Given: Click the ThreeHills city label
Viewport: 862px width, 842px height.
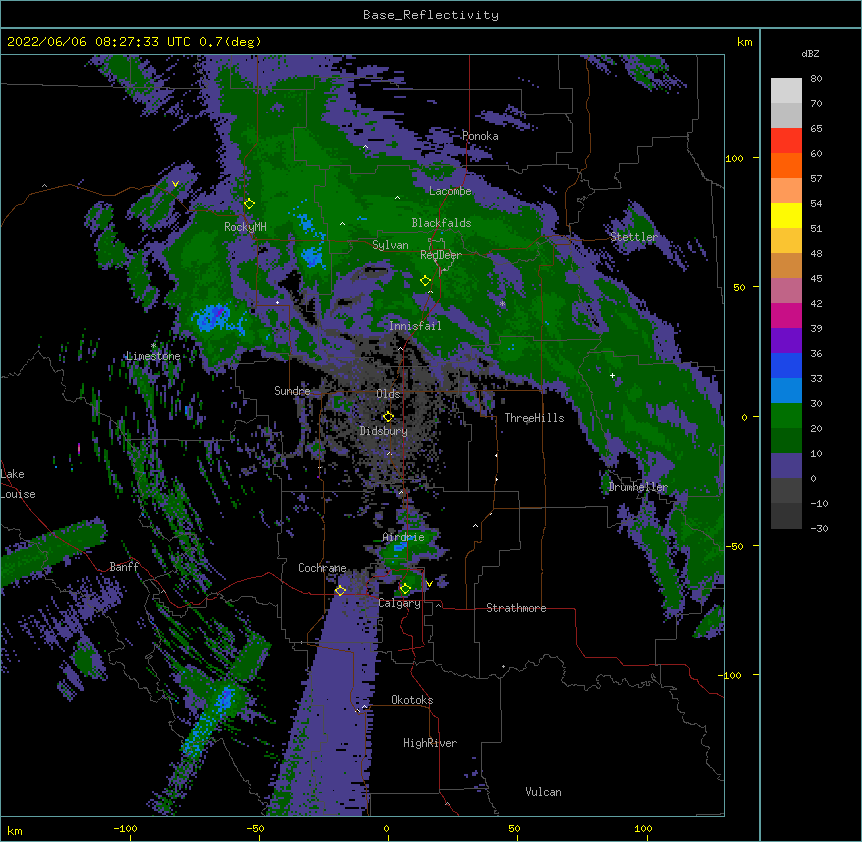Looking at the screenshot, I should pos(534,418).
